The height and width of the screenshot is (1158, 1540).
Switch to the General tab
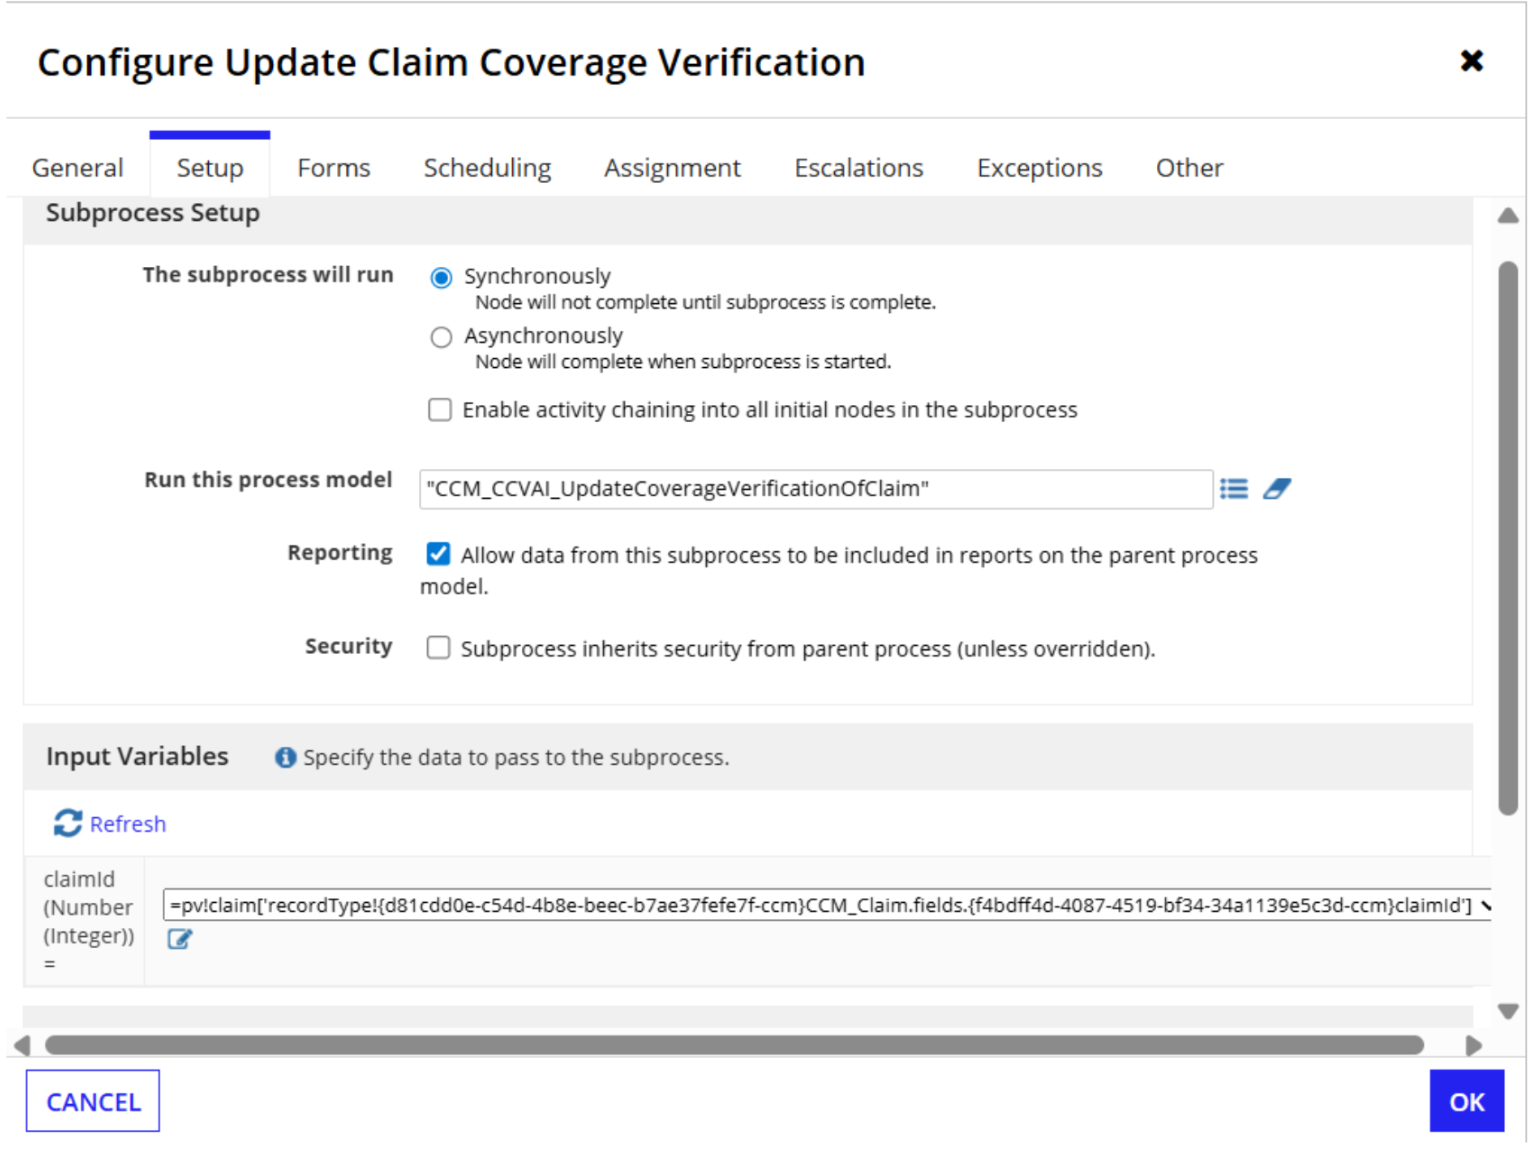pyautogui.click(x=78, y=168)
